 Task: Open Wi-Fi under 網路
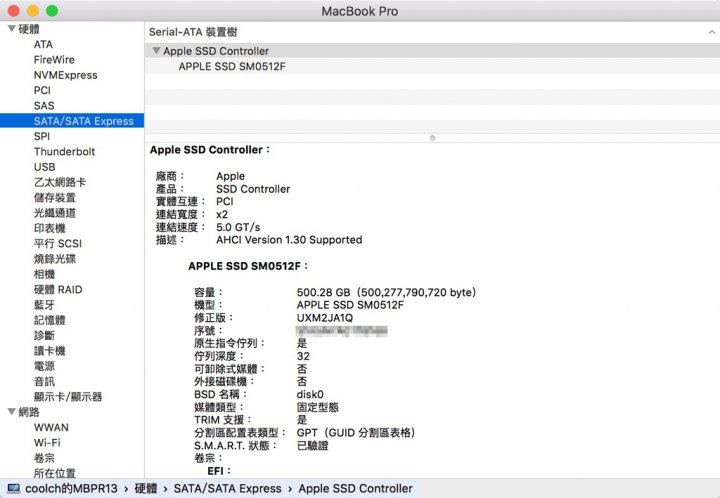point(47,442)
